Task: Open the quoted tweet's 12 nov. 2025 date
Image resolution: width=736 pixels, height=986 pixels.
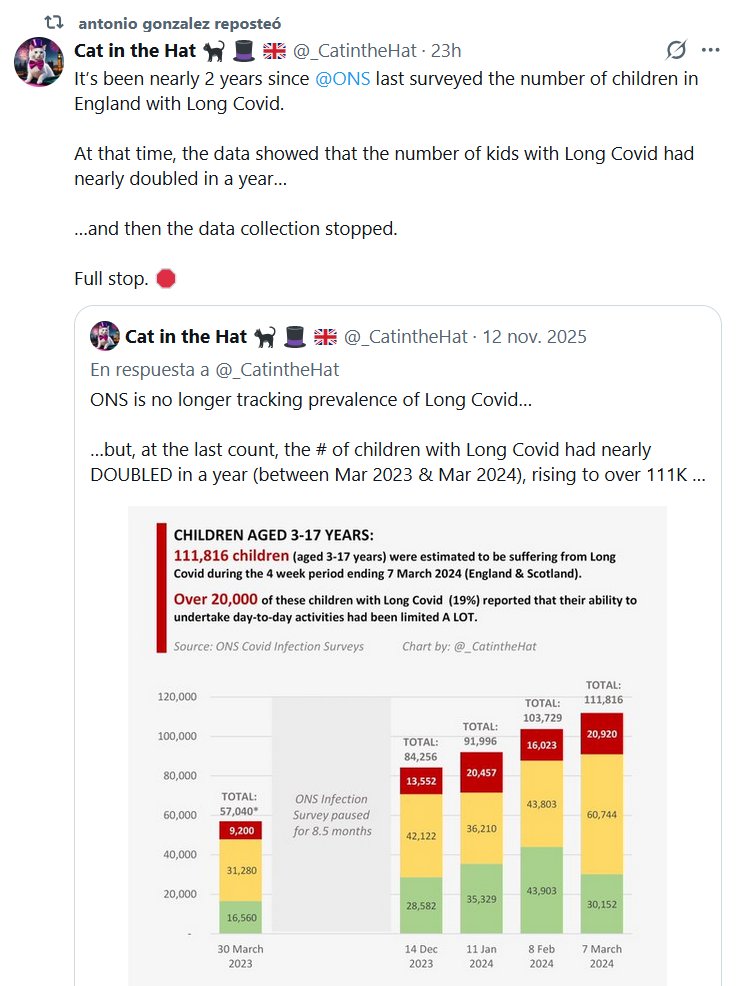Action: tap(535, 336)
